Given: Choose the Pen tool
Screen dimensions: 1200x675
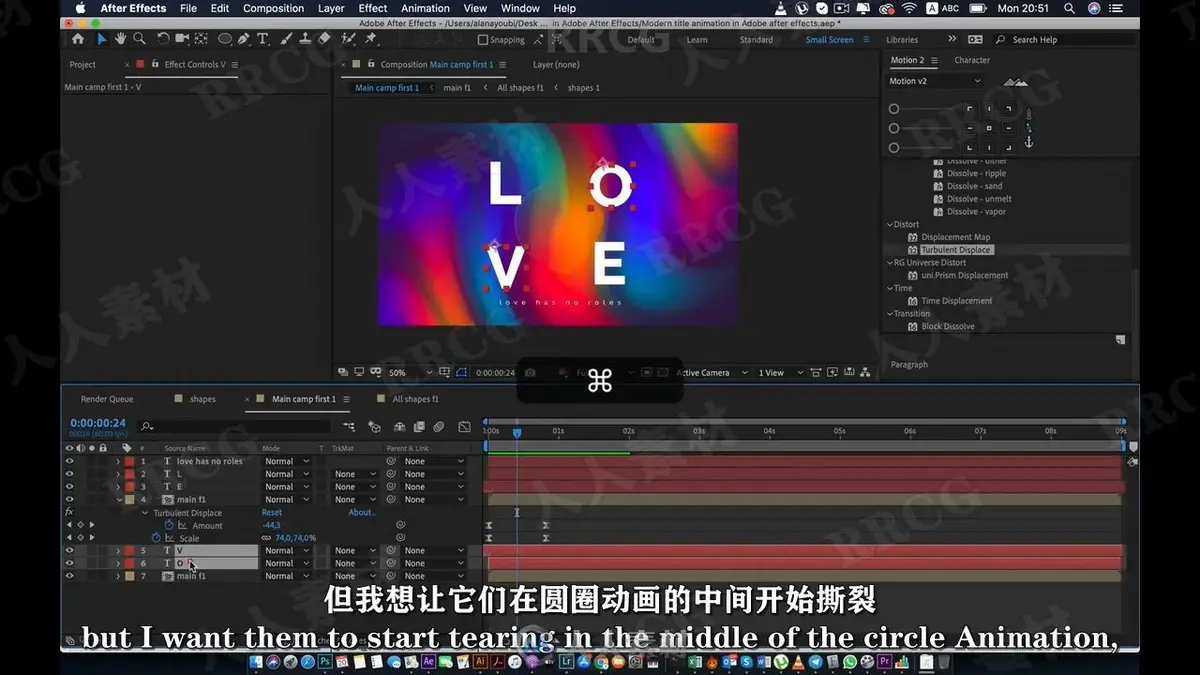Looking at the screenshot, I should click(246, 39).
